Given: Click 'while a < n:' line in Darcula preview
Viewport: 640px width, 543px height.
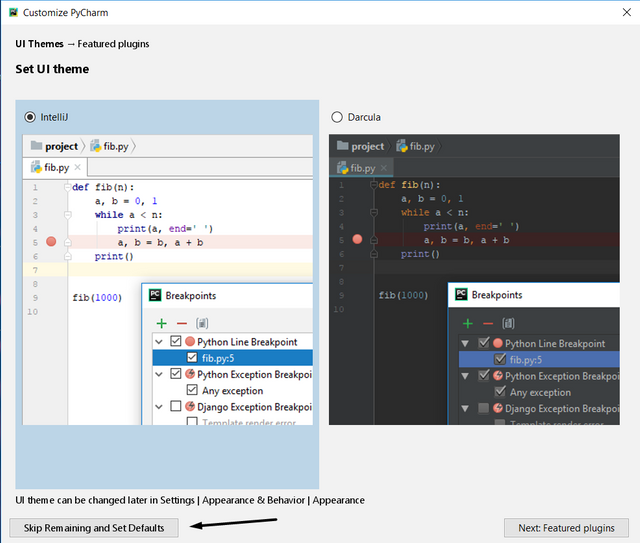Looking at the screenshot, I should point(435,212).
